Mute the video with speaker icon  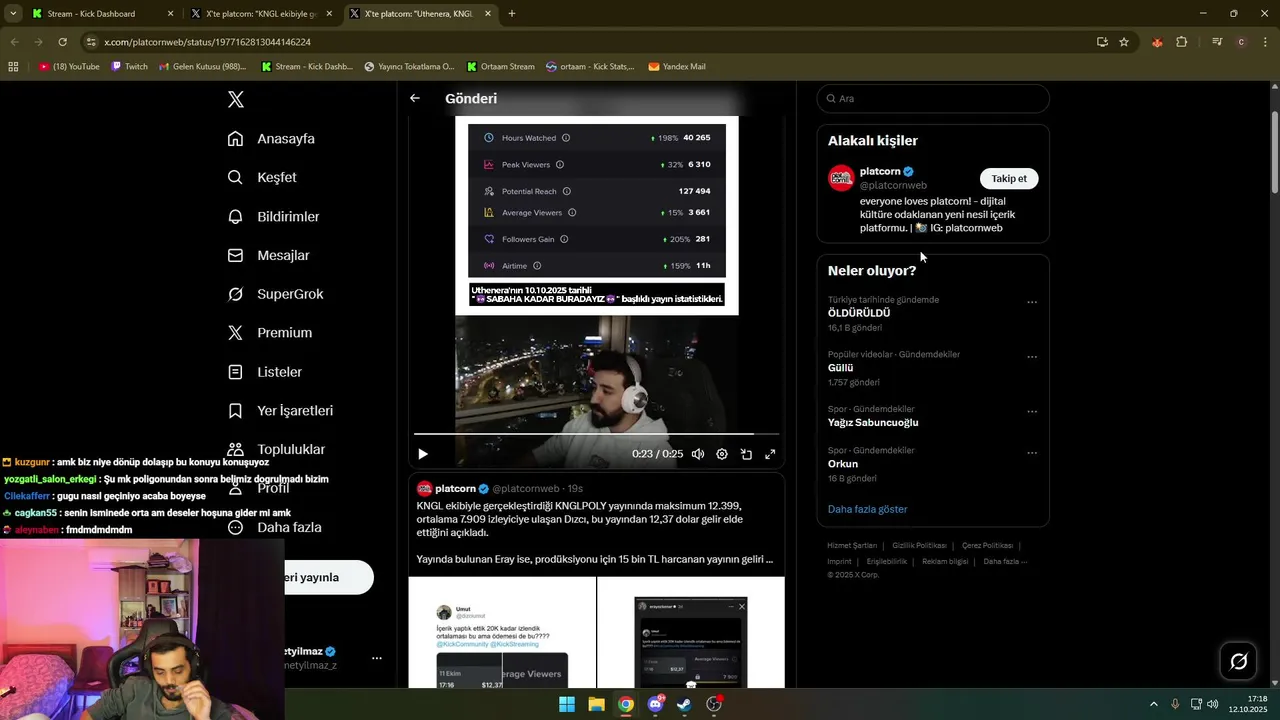click(698, 454)
